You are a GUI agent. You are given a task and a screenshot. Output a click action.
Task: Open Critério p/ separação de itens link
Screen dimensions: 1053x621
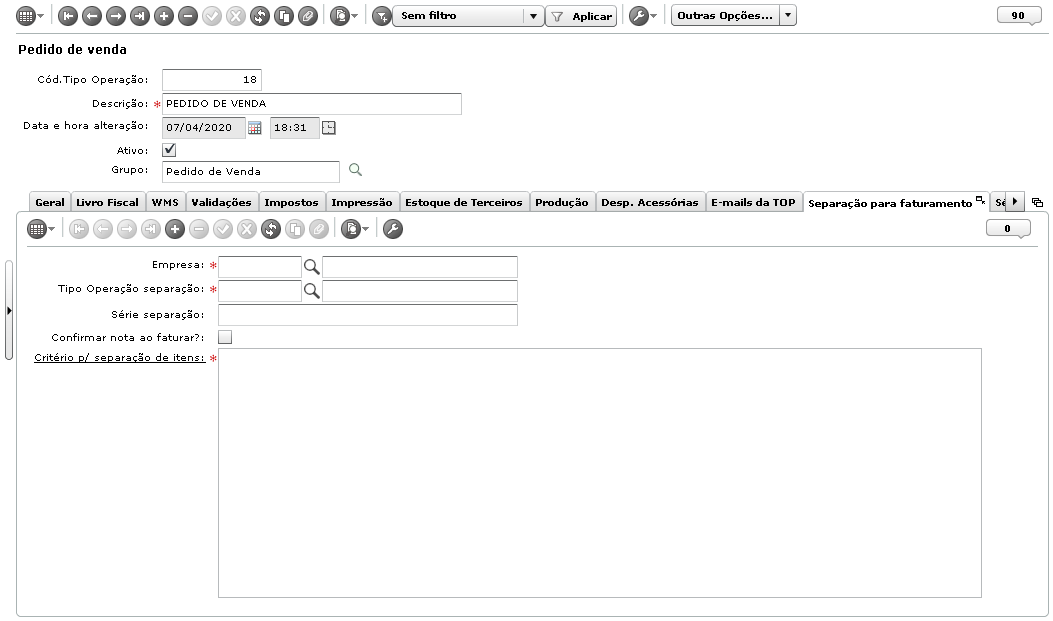point(120,358)
